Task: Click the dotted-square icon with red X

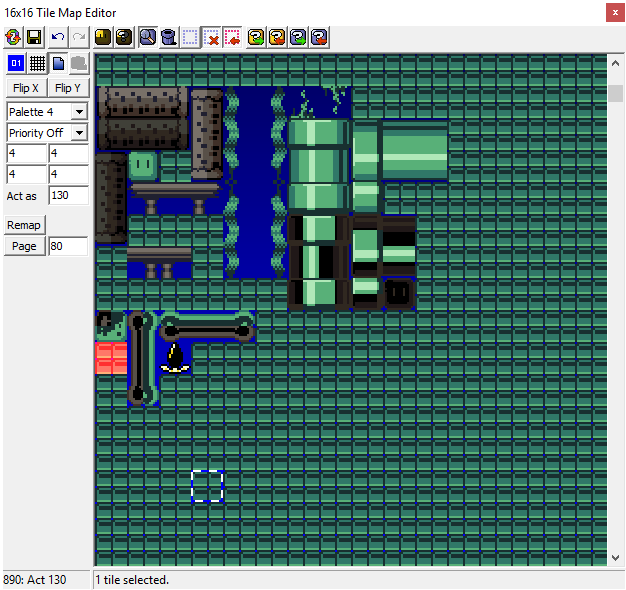Action: click(x=211, y=38)
